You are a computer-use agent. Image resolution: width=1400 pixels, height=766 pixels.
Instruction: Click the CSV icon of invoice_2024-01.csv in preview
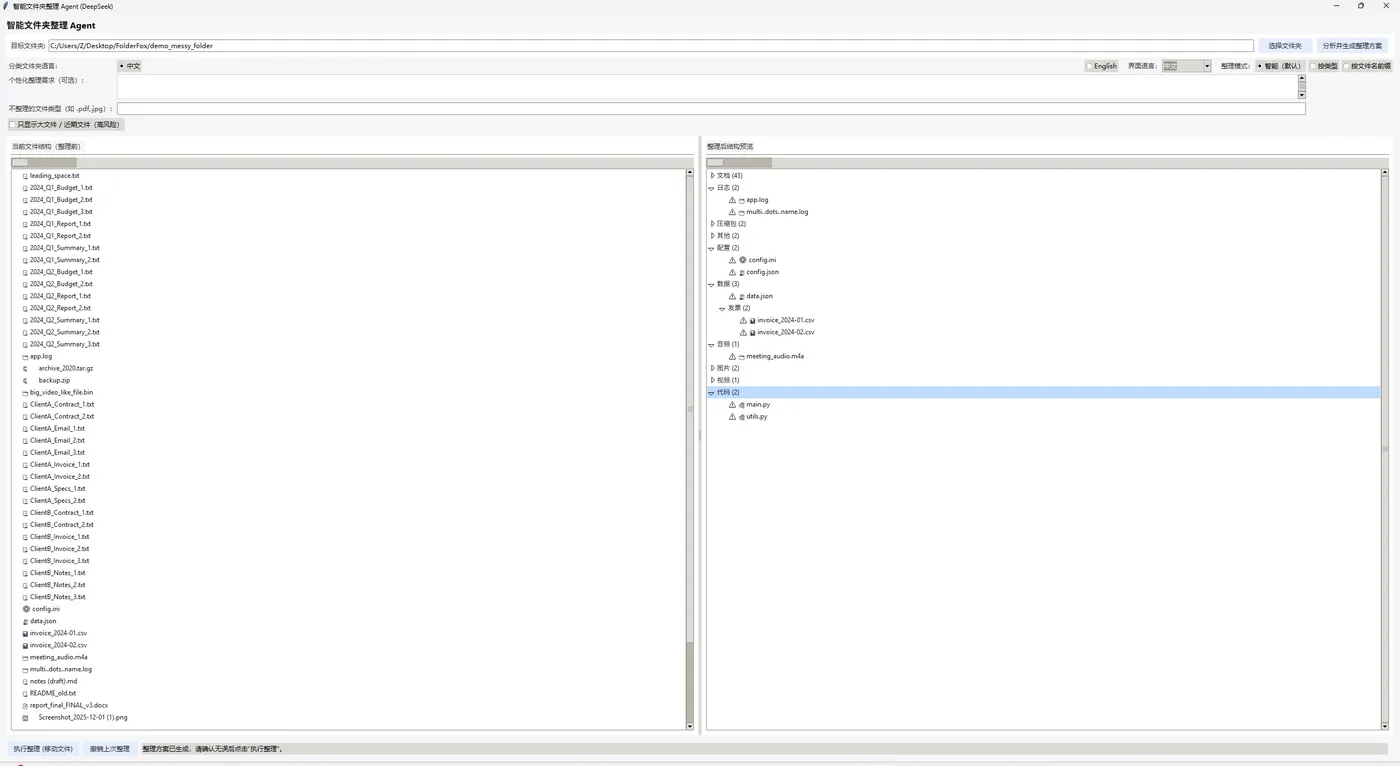coord(753,320)
